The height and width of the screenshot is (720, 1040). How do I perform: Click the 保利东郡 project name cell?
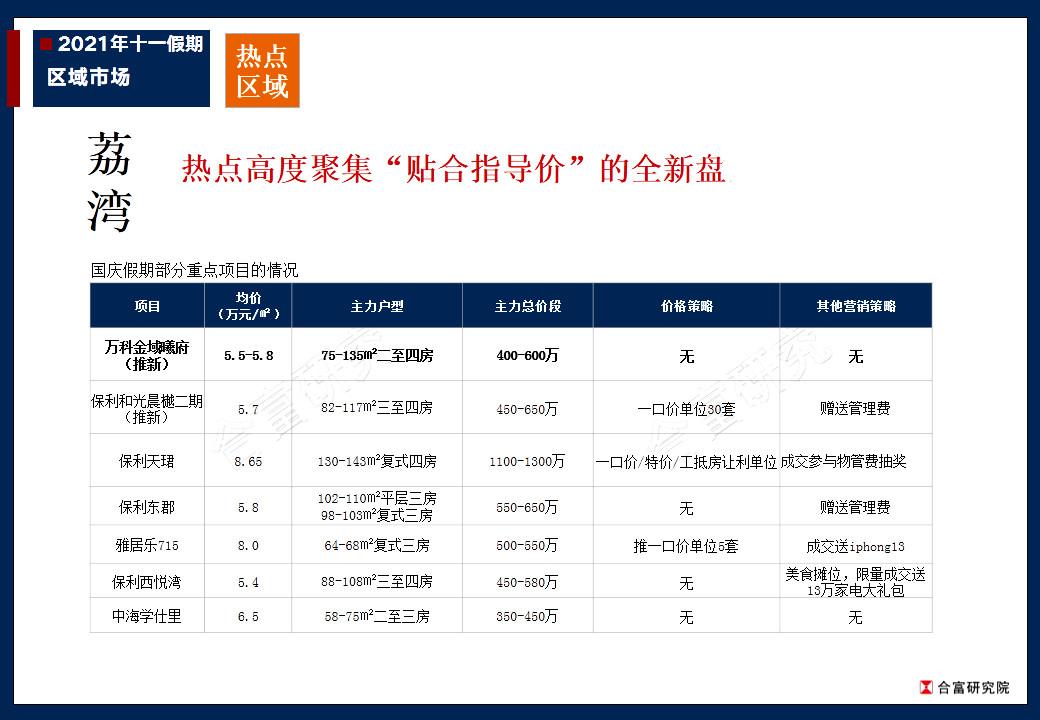pyautogui.click(x=147, y=507)
